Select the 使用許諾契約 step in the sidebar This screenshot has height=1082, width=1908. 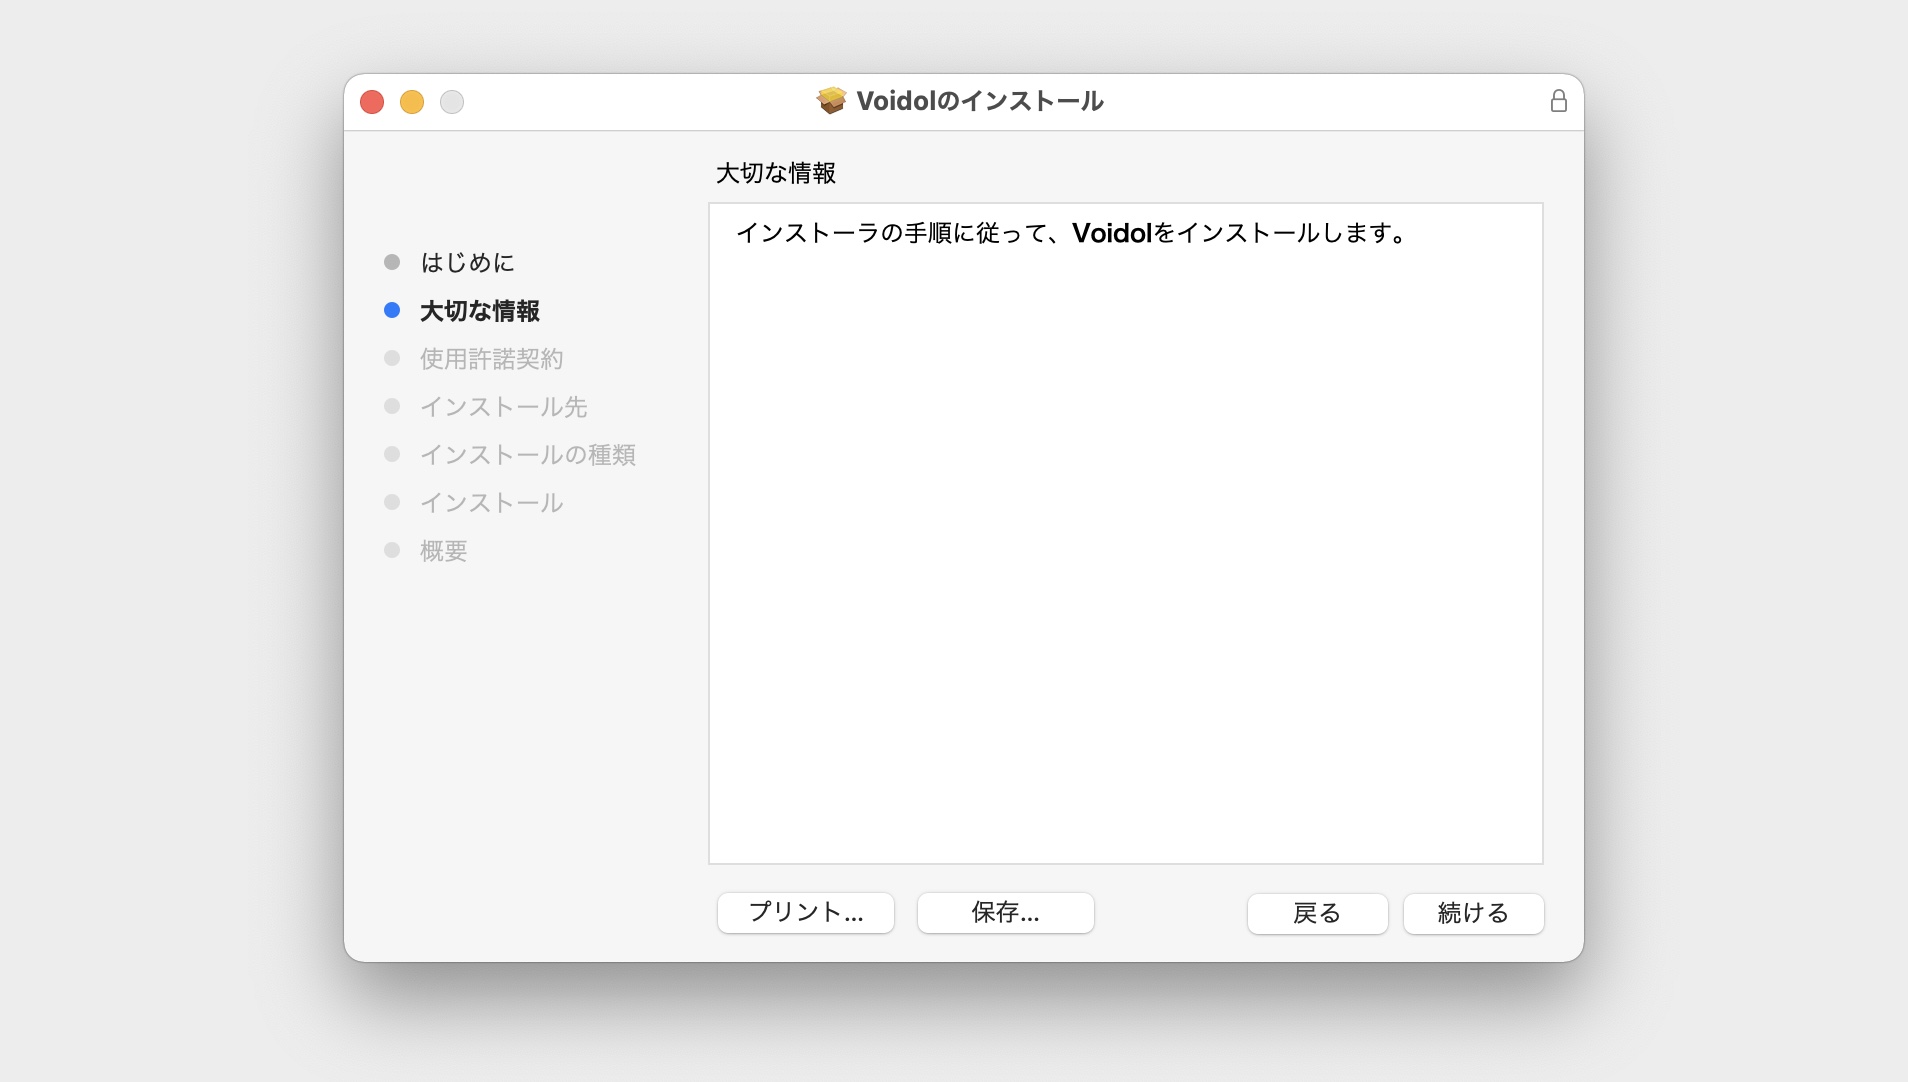[492, 358]
